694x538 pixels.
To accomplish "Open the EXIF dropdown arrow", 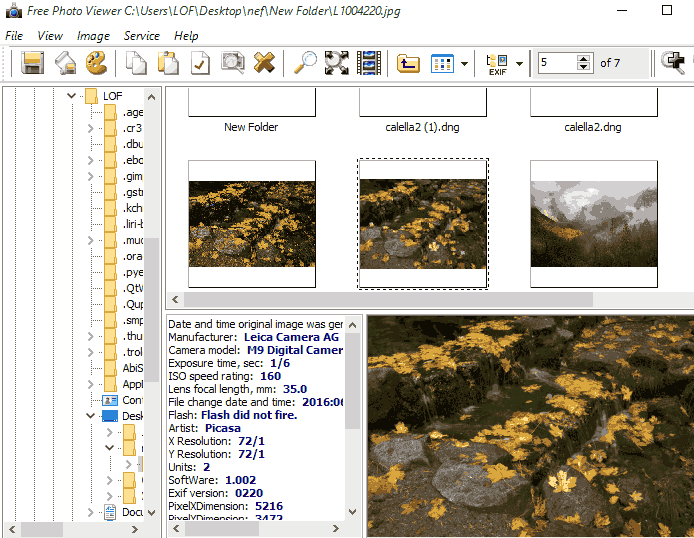I will tap(520, 64).
